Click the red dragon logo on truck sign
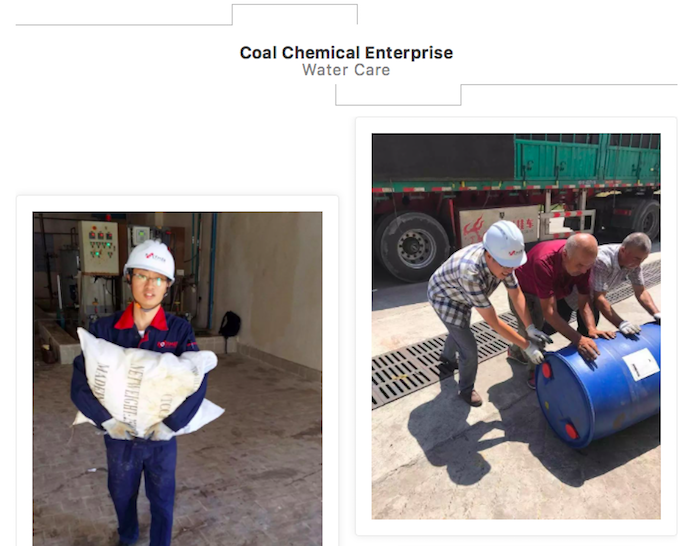The image size is (700, 546). click(x=473, y=228)
